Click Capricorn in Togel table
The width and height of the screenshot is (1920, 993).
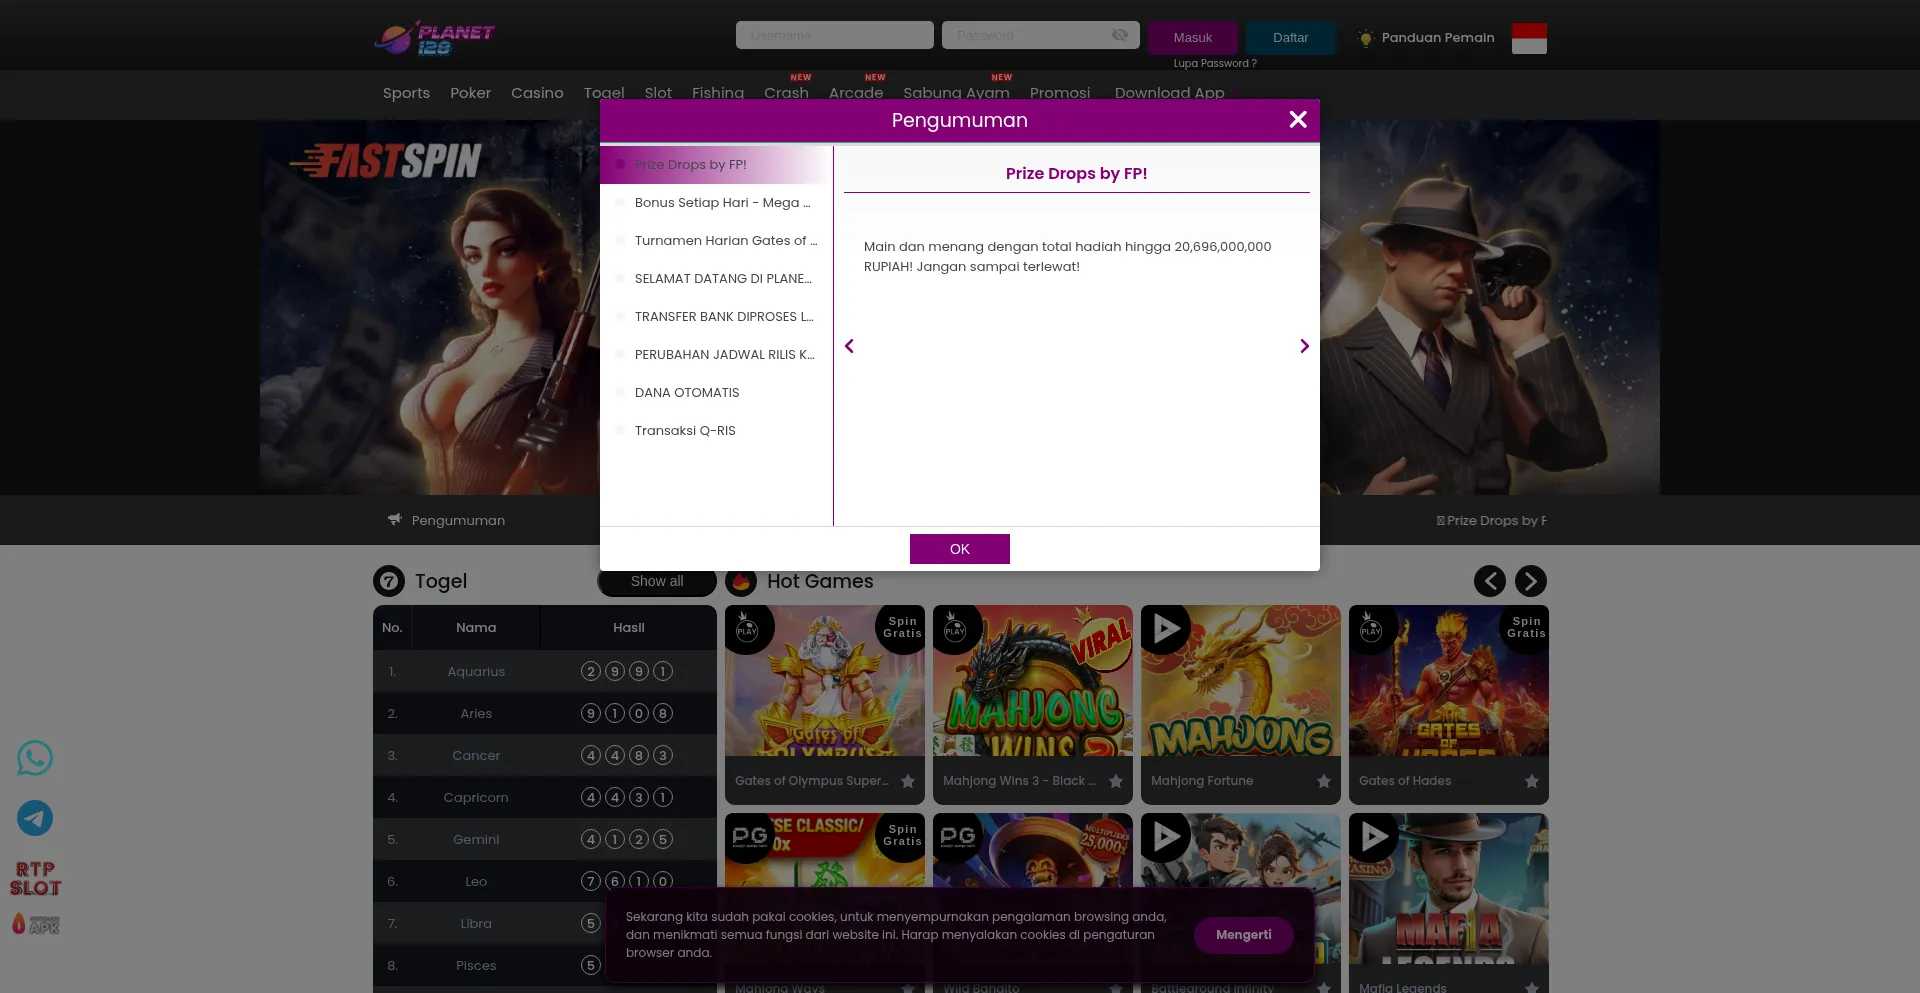476,798
